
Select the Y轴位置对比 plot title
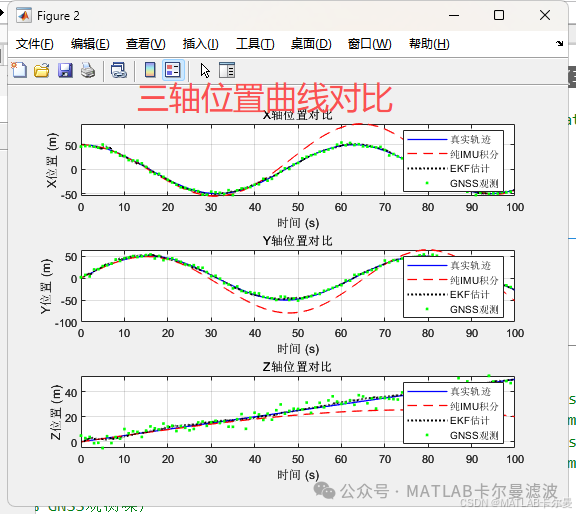[297, 241]
